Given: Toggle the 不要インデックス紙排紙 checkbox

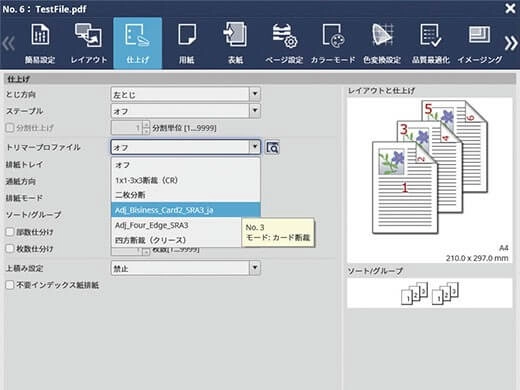Looking at the screenshot, I should tap(10, 285).
